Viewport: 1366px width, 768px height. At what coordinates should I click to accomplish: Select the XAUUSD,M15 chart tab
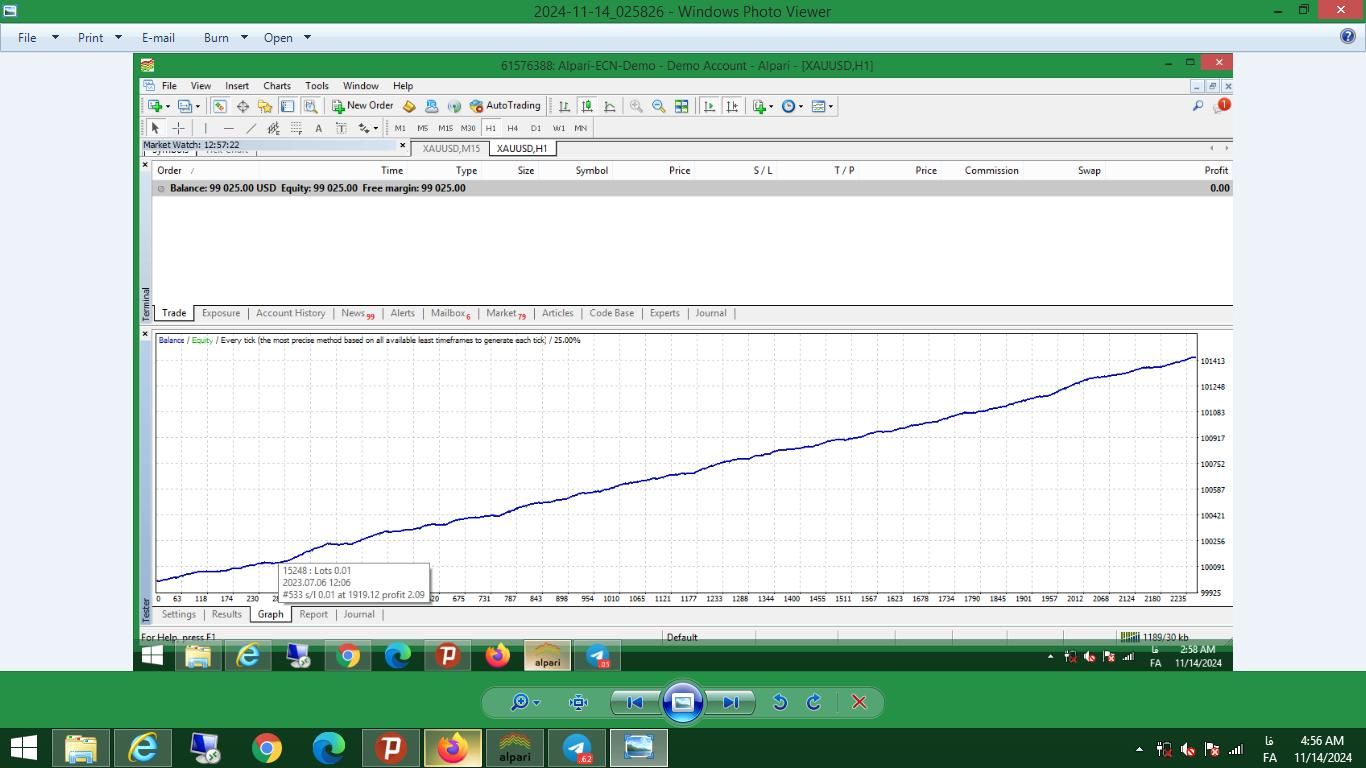tap(451, 148)
